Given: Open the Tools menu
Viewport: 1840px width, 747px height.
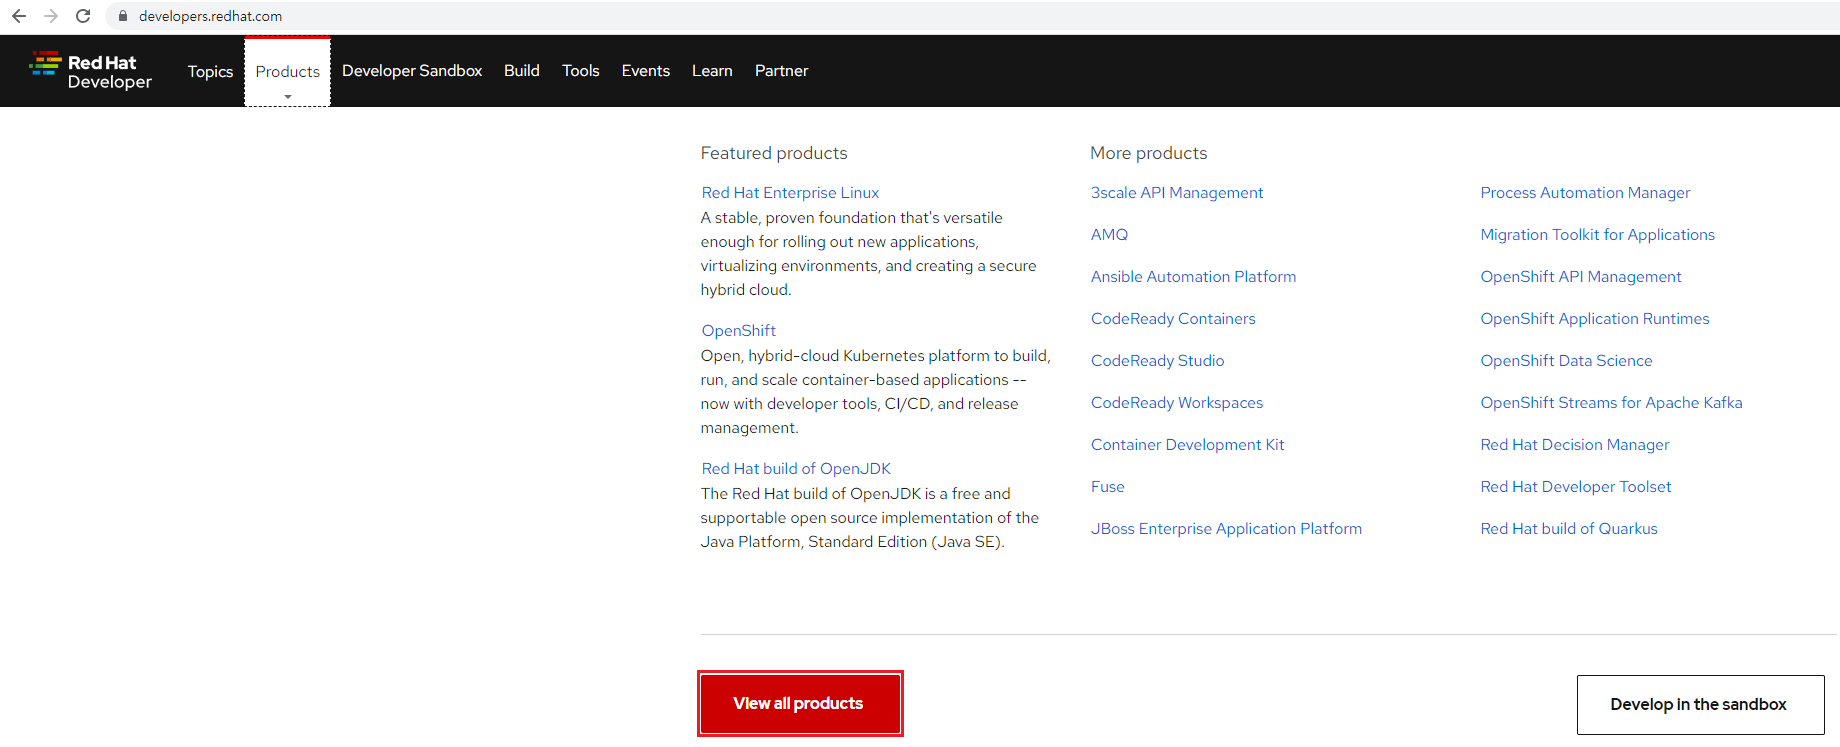Looking at the screenshot, I should click(581, 71).
